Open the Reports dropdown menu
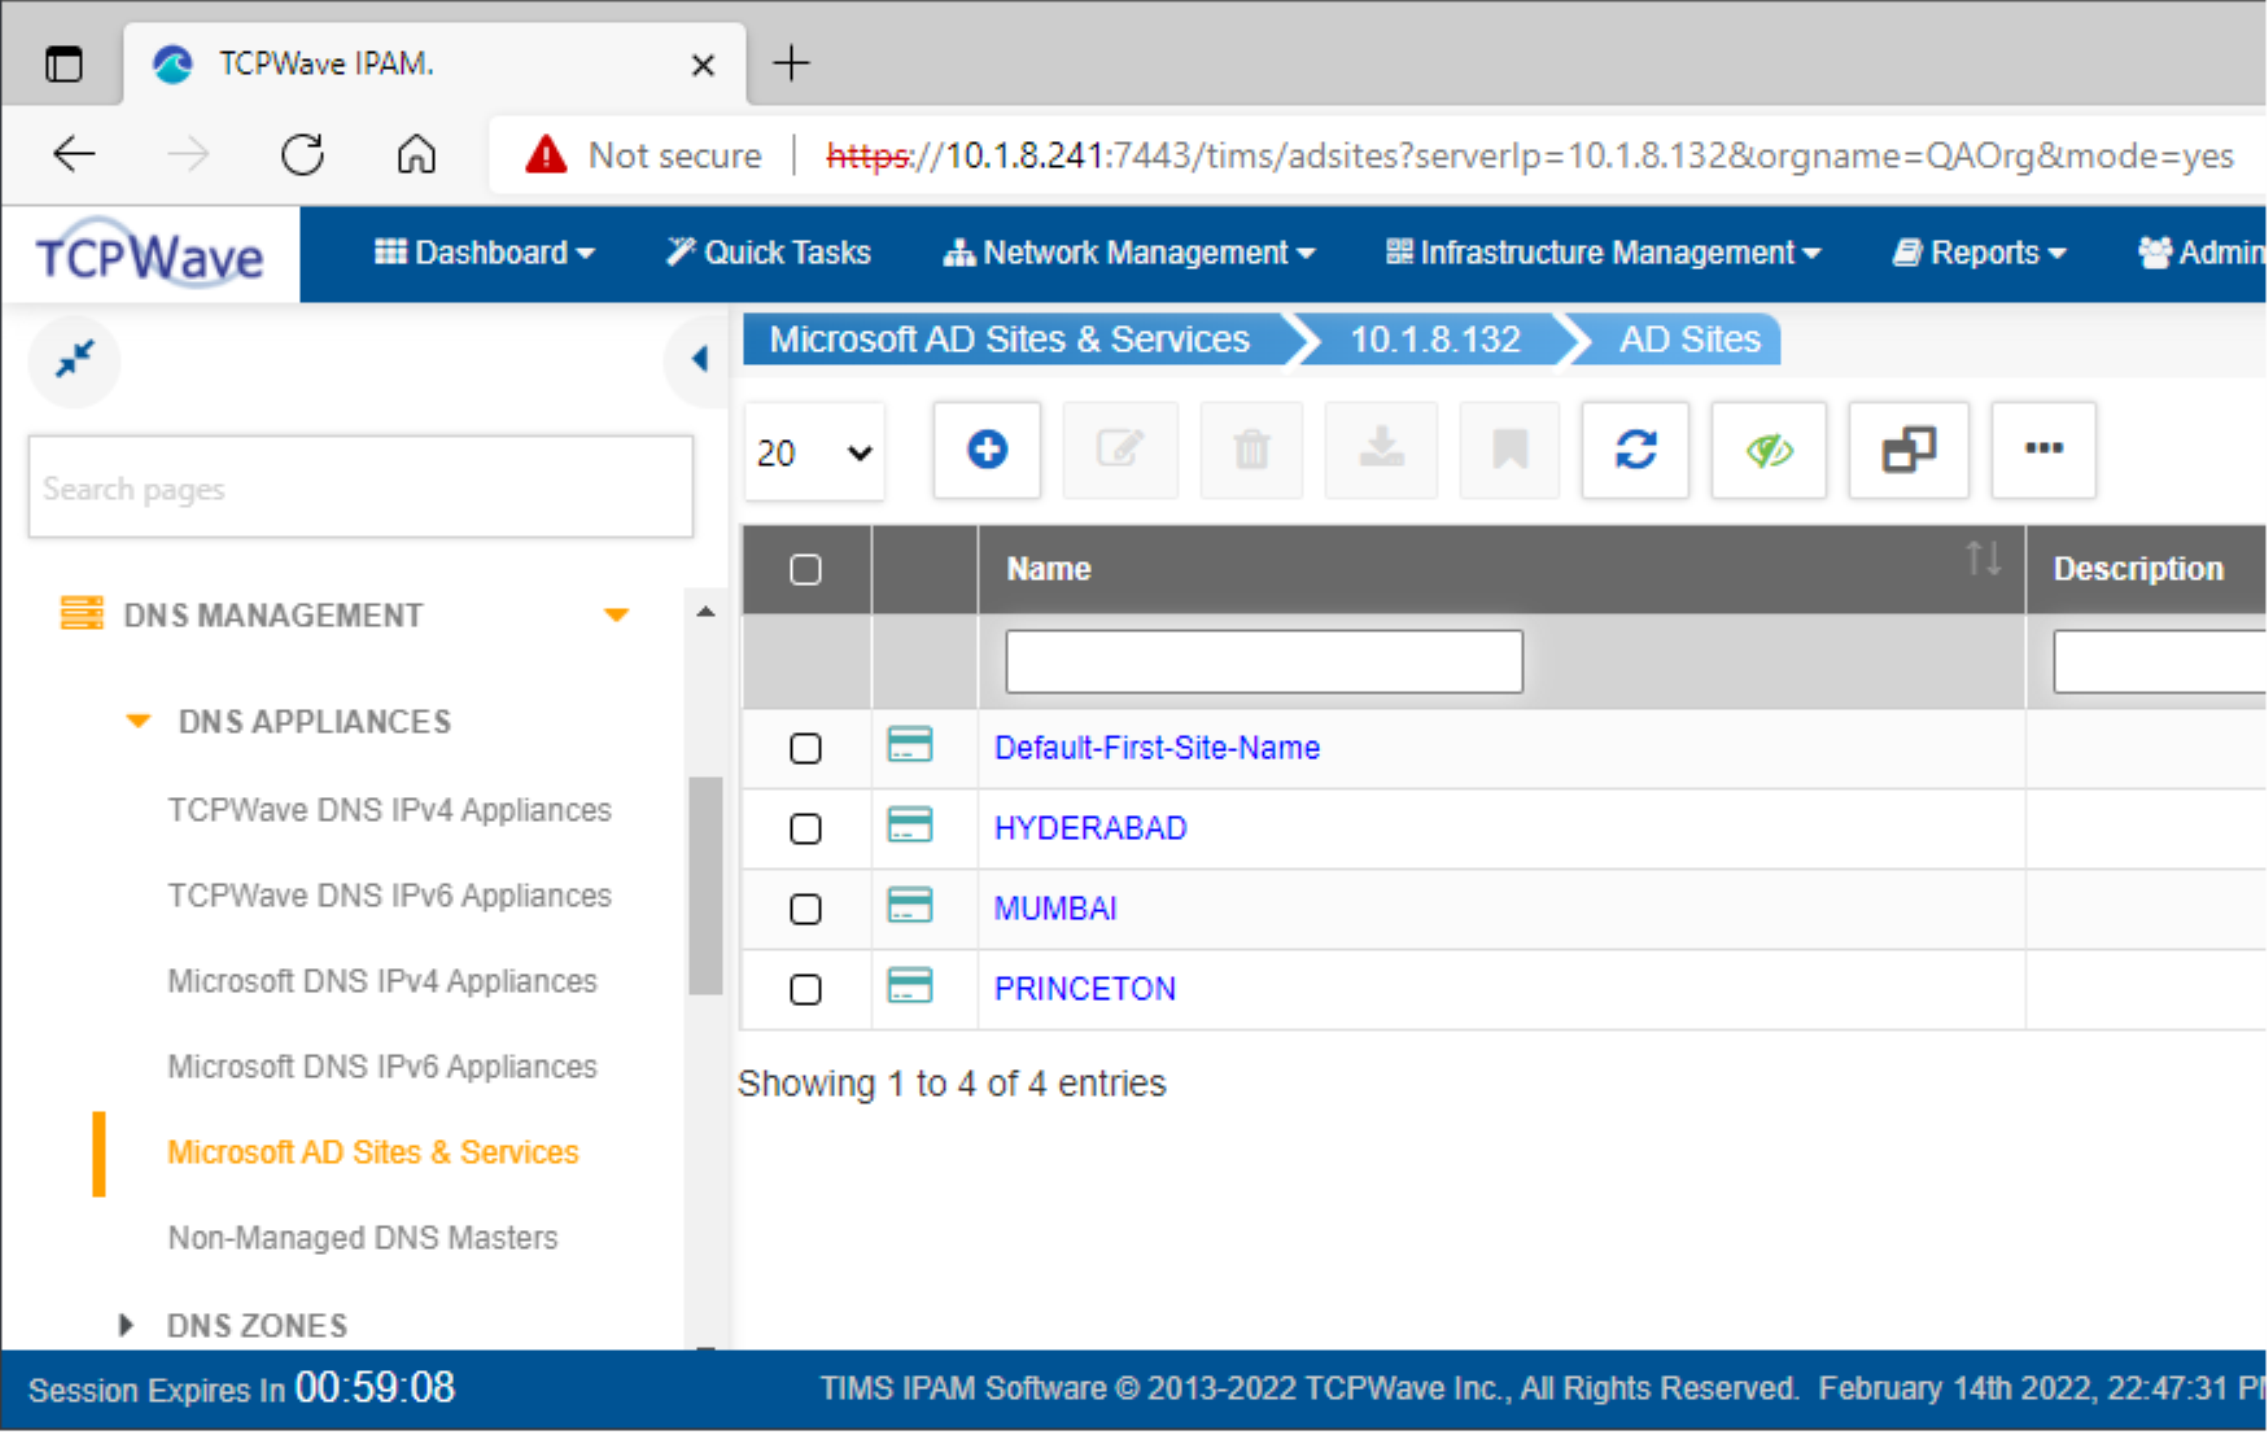2267x1432 pixels. click(1980, 253)
